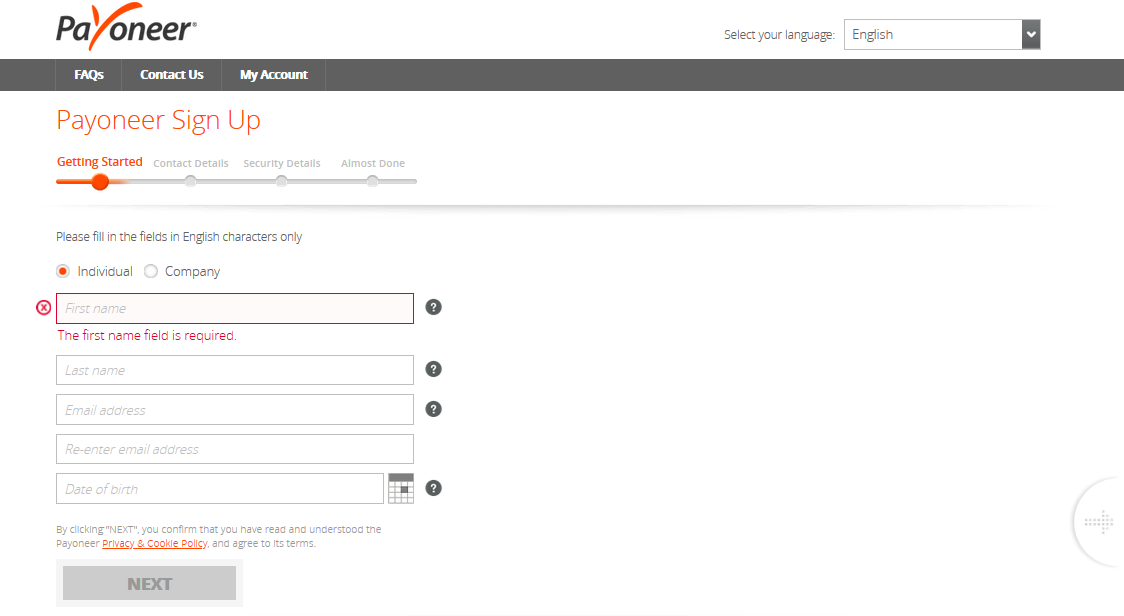Open help icon beside Last name field
The image size is (1124, 616).
[x=433, y=369]
